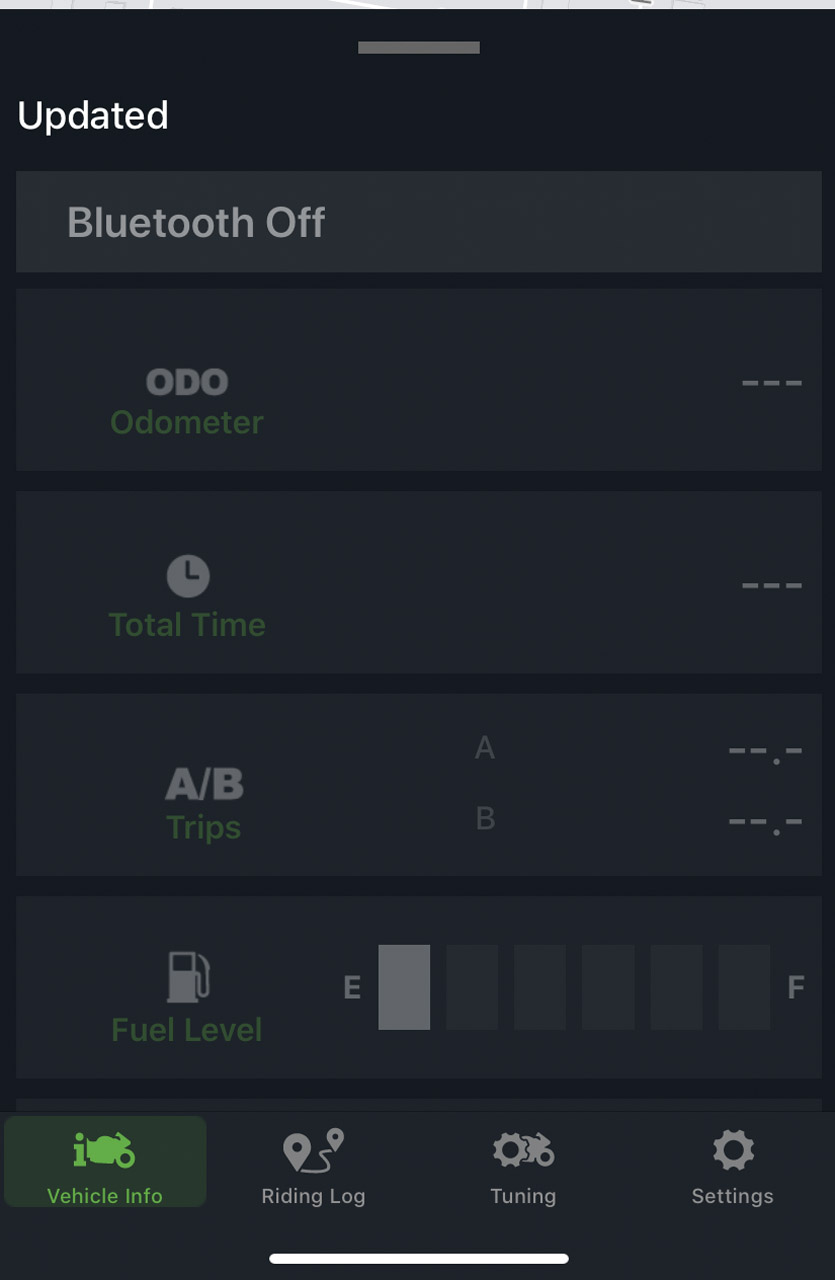The width and height of the screenshot is (835, 1280).
Task: Tap the Tuning gear-motorcycle icon
Action: 523,1150
